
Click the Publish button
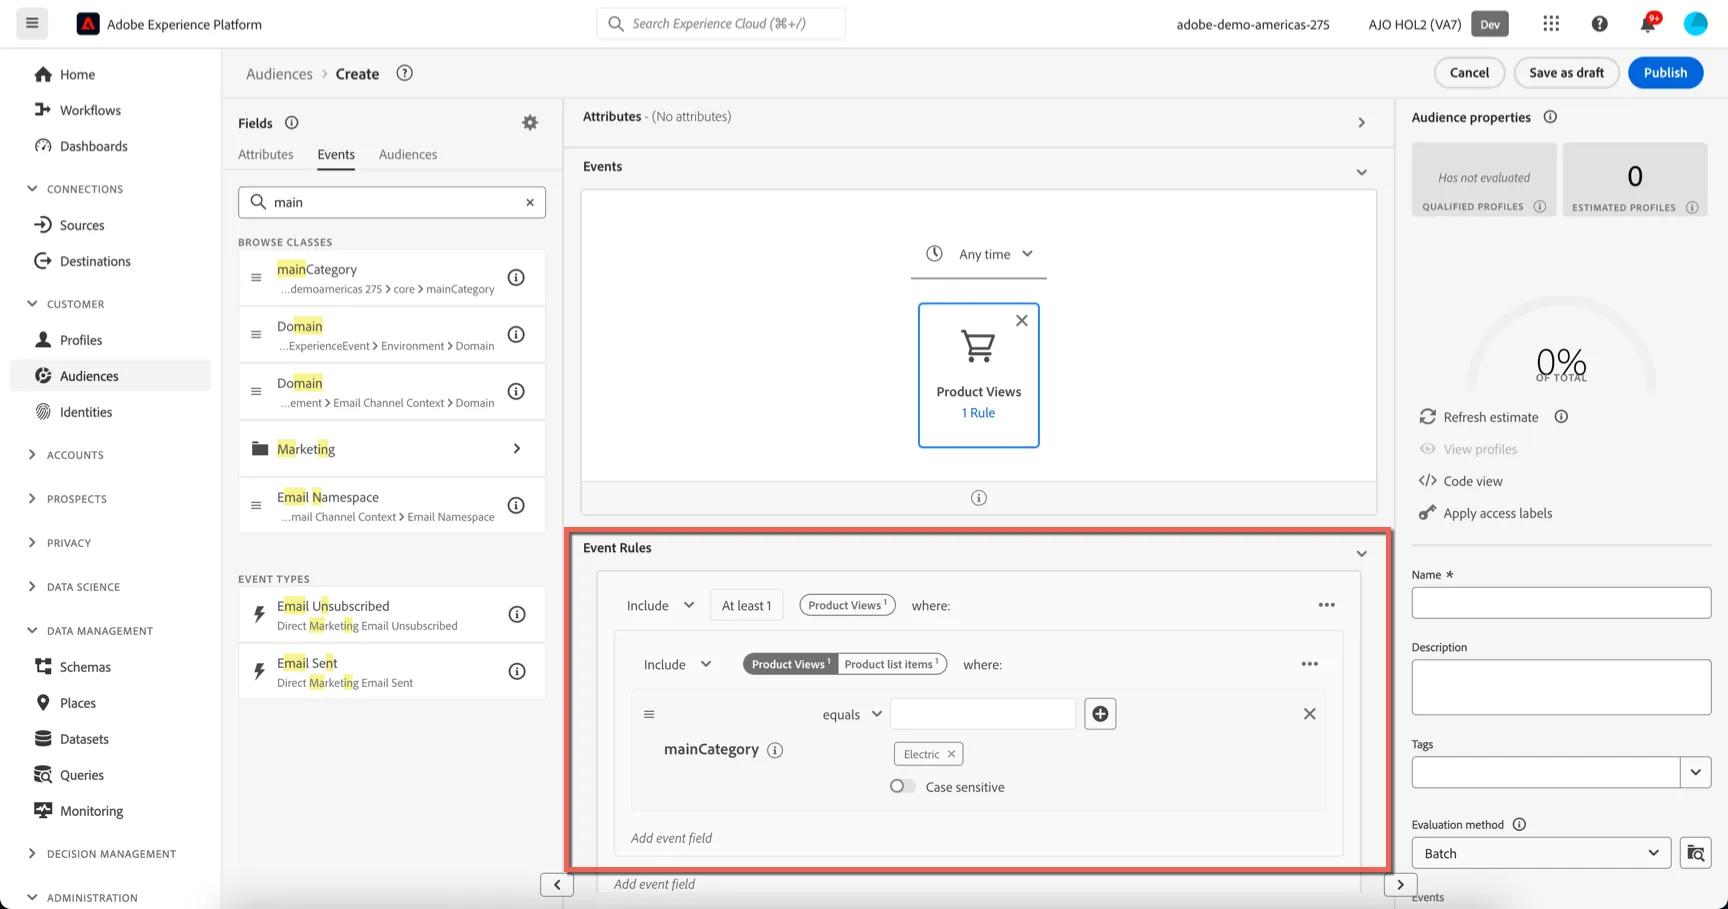point(1665,72)
